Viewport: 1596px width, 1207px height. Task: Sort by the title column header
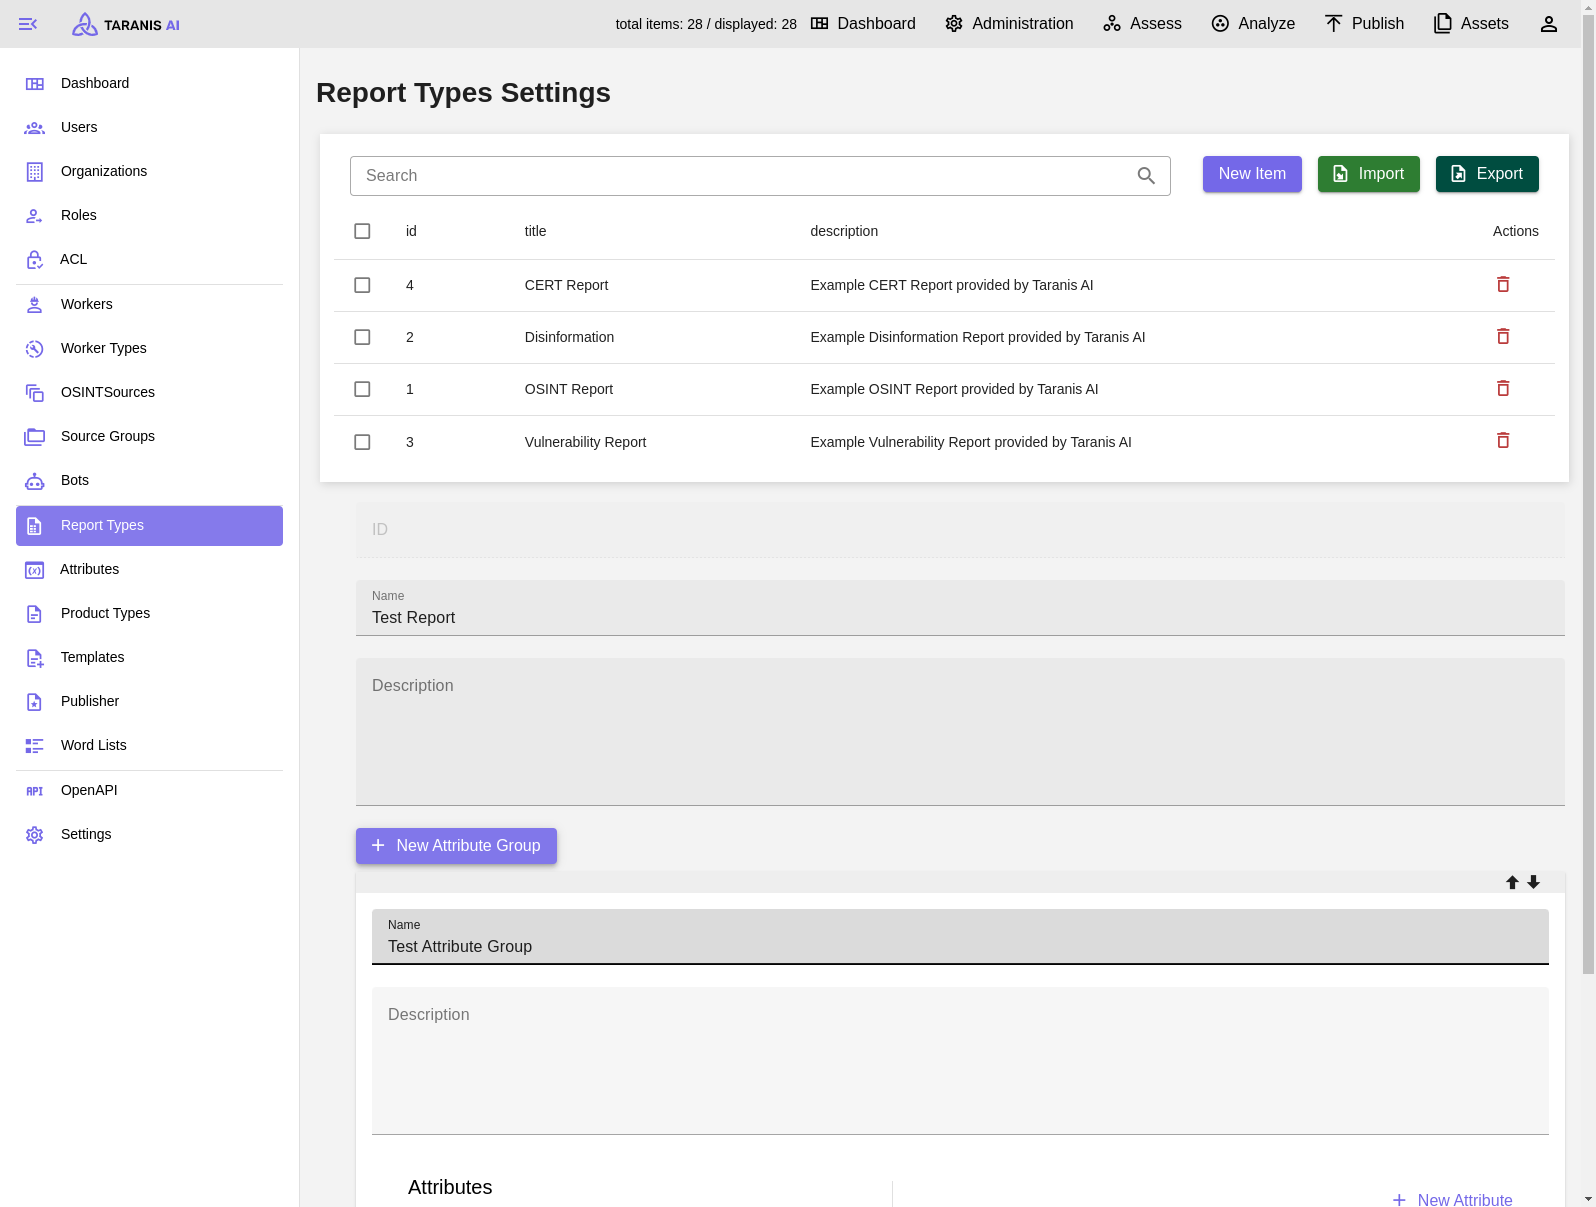pyautogui.click(x=536, y=231)
